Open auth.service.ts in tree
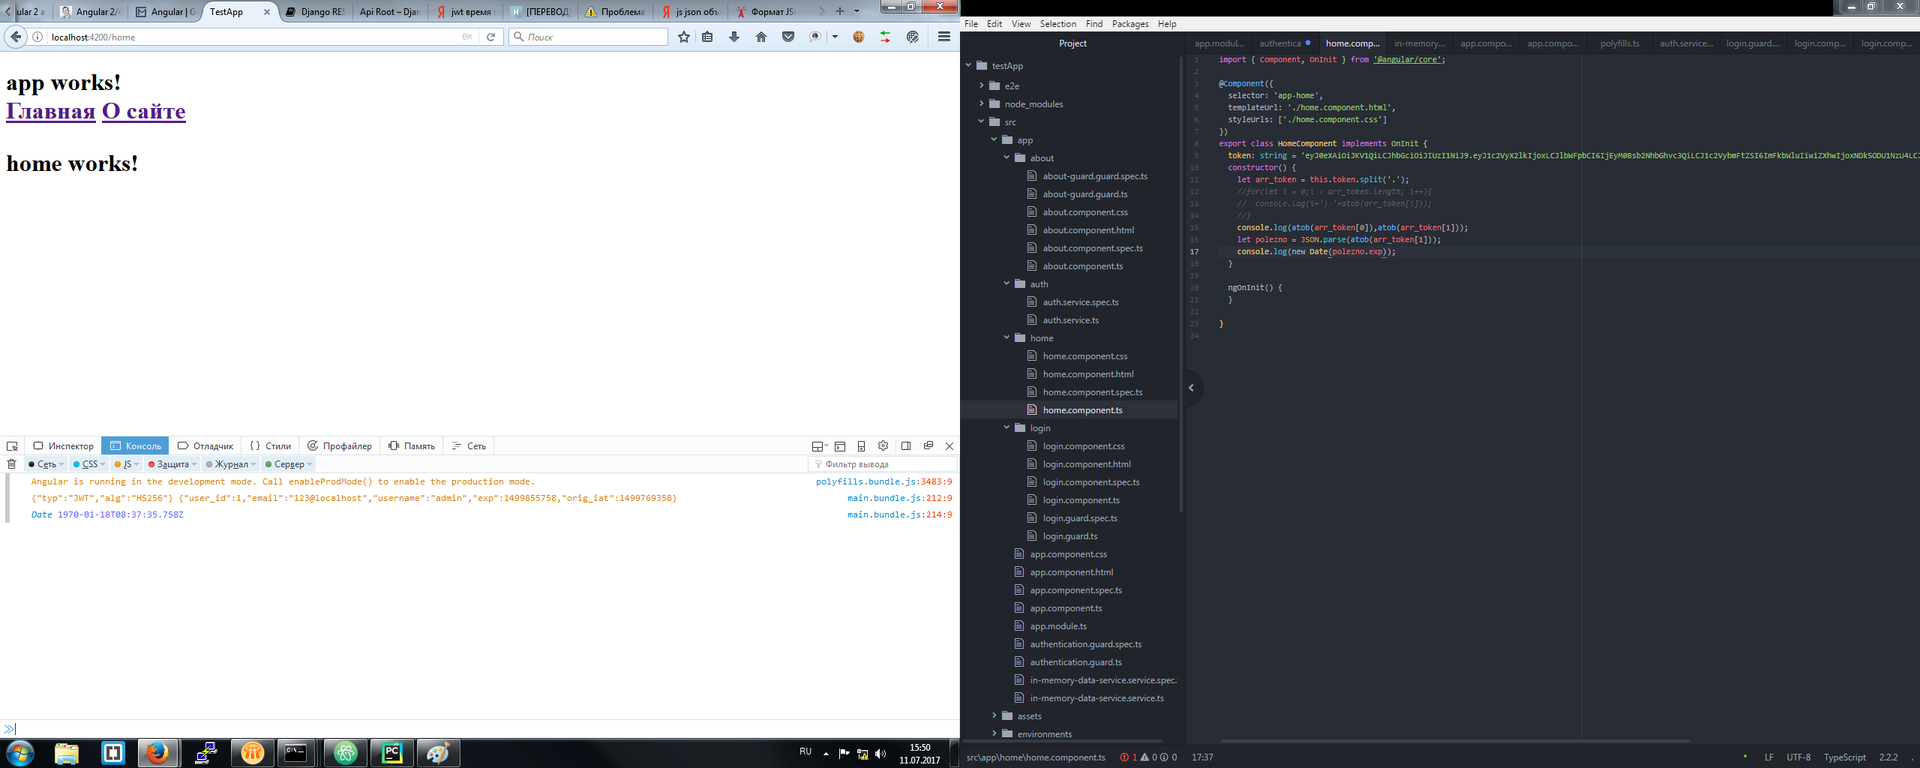The height and width of the screenshot is (768, 1920). point(1070,320)
